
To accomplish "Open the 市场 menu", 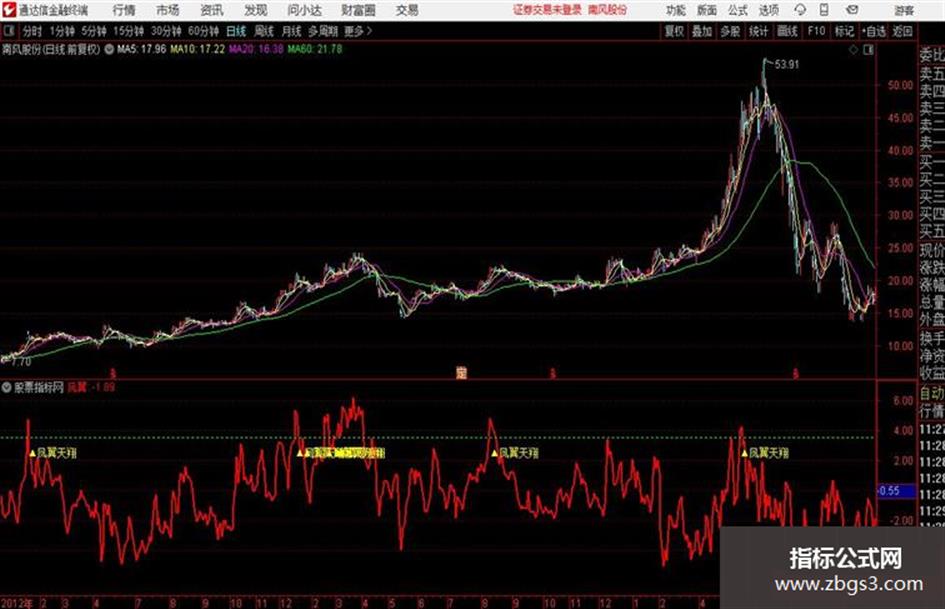I will [x=168, y=10].
